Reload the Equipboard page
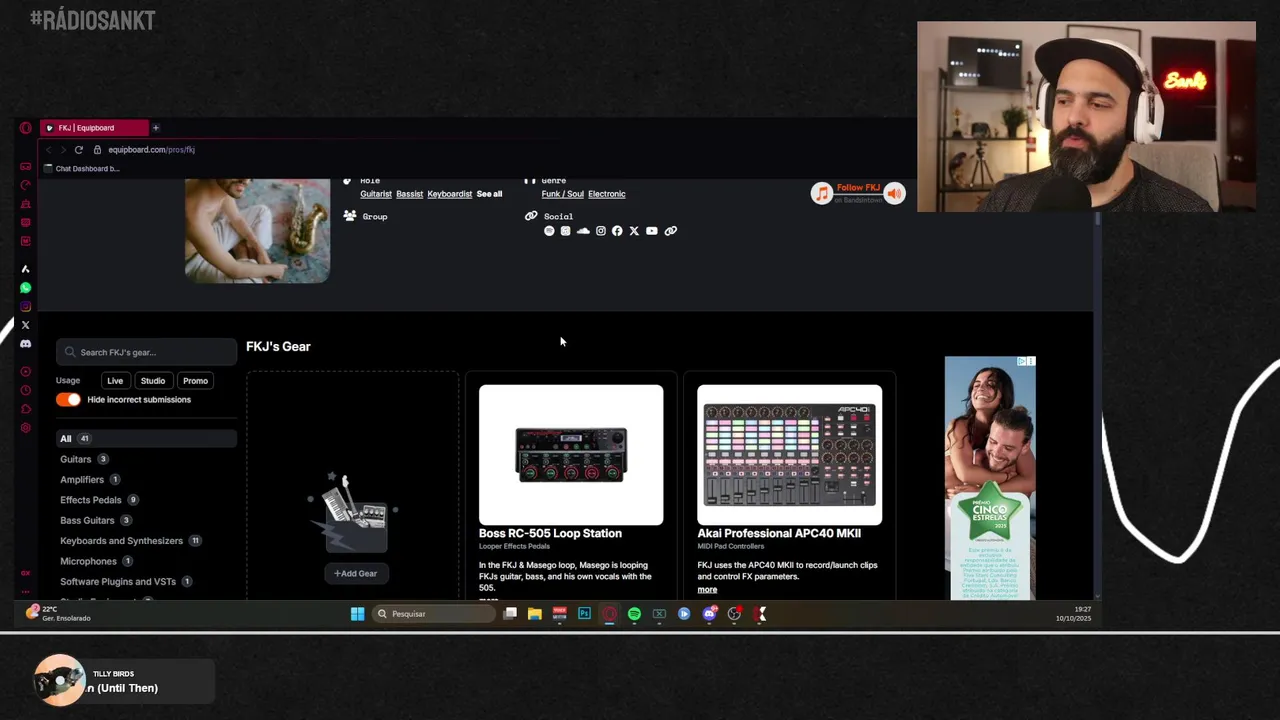The image size is (1280, 720). coord(78,150)
